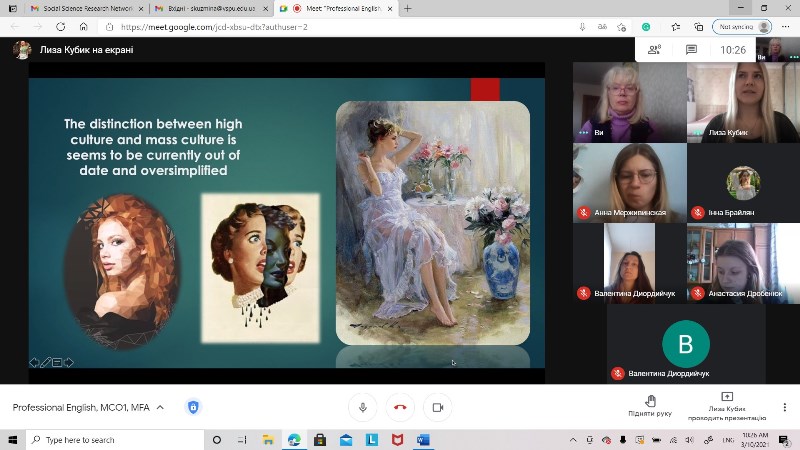Click the slide menu icon on presentation
Viewport: 800px width, 450px height.
pos(57,362)
